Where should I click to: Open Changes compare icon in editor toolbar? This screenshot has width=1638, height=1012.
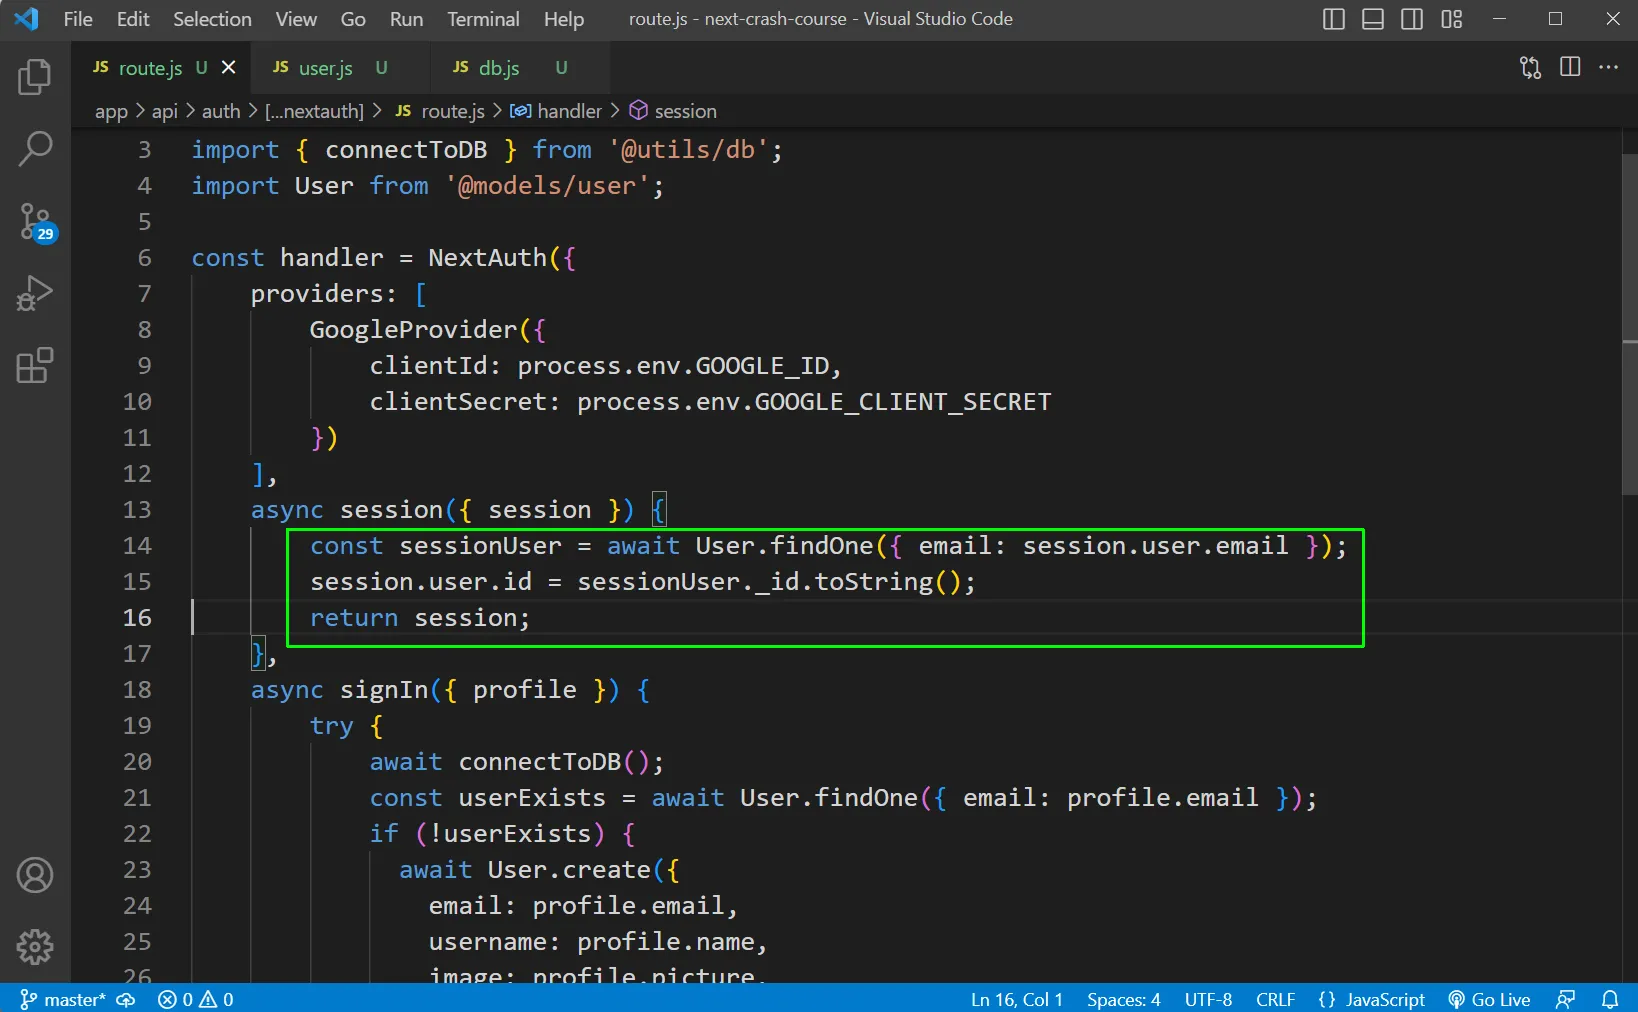(x=1530, y=67)
